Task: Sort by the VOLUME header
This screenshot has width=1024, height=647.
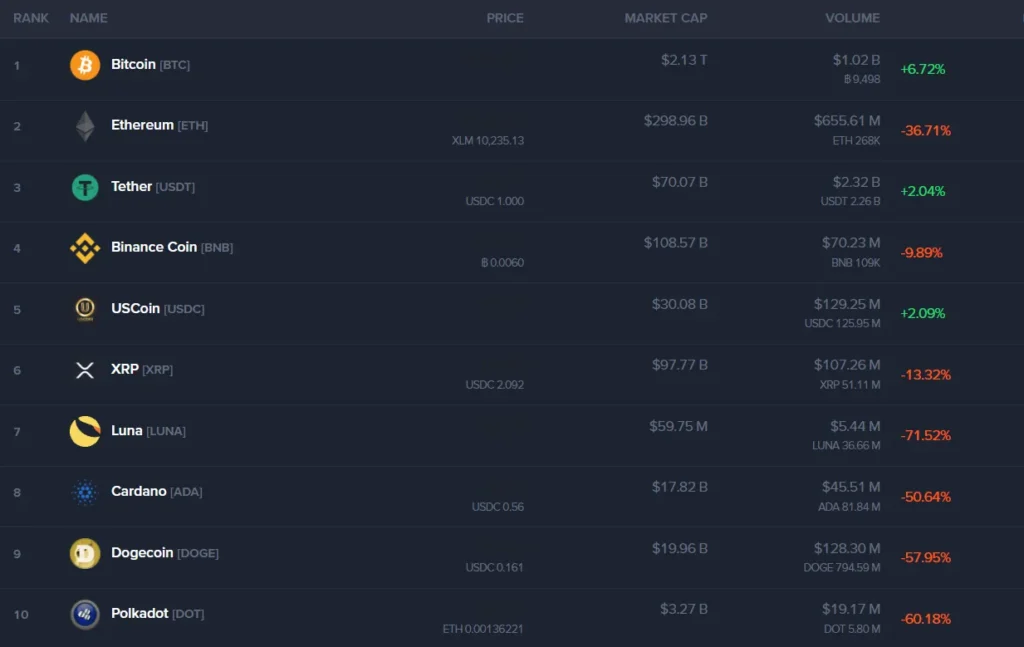Action: (852, 17)
